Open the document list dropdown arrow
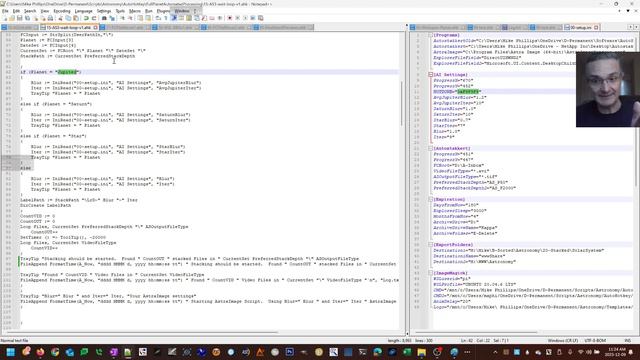 (x=628, y=11)
